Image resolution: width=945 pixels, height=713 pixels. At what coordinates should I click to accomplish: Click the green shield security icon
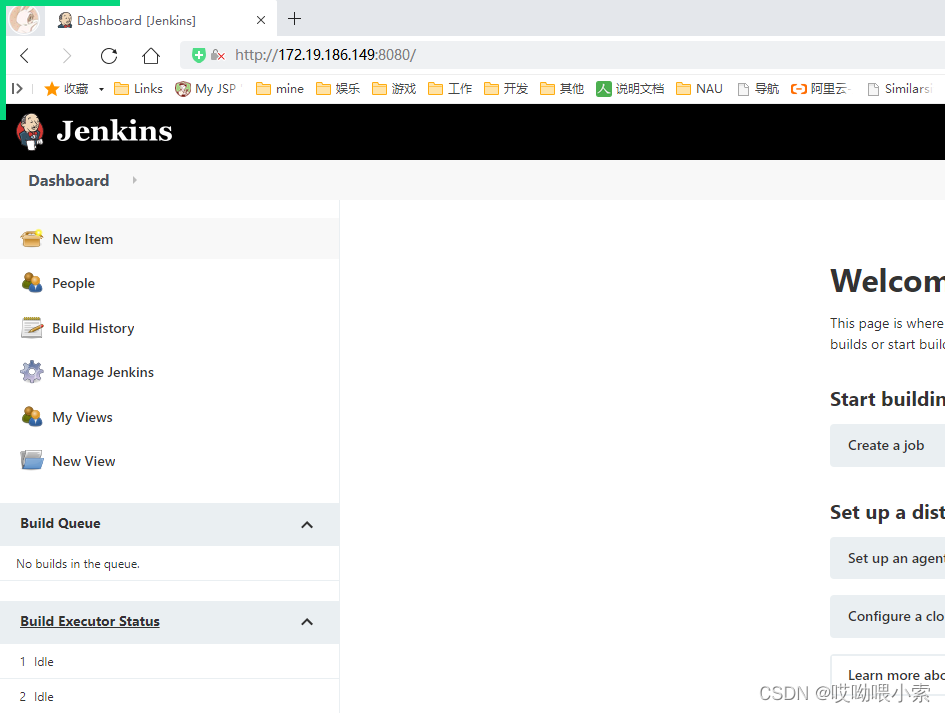(198, 55)
